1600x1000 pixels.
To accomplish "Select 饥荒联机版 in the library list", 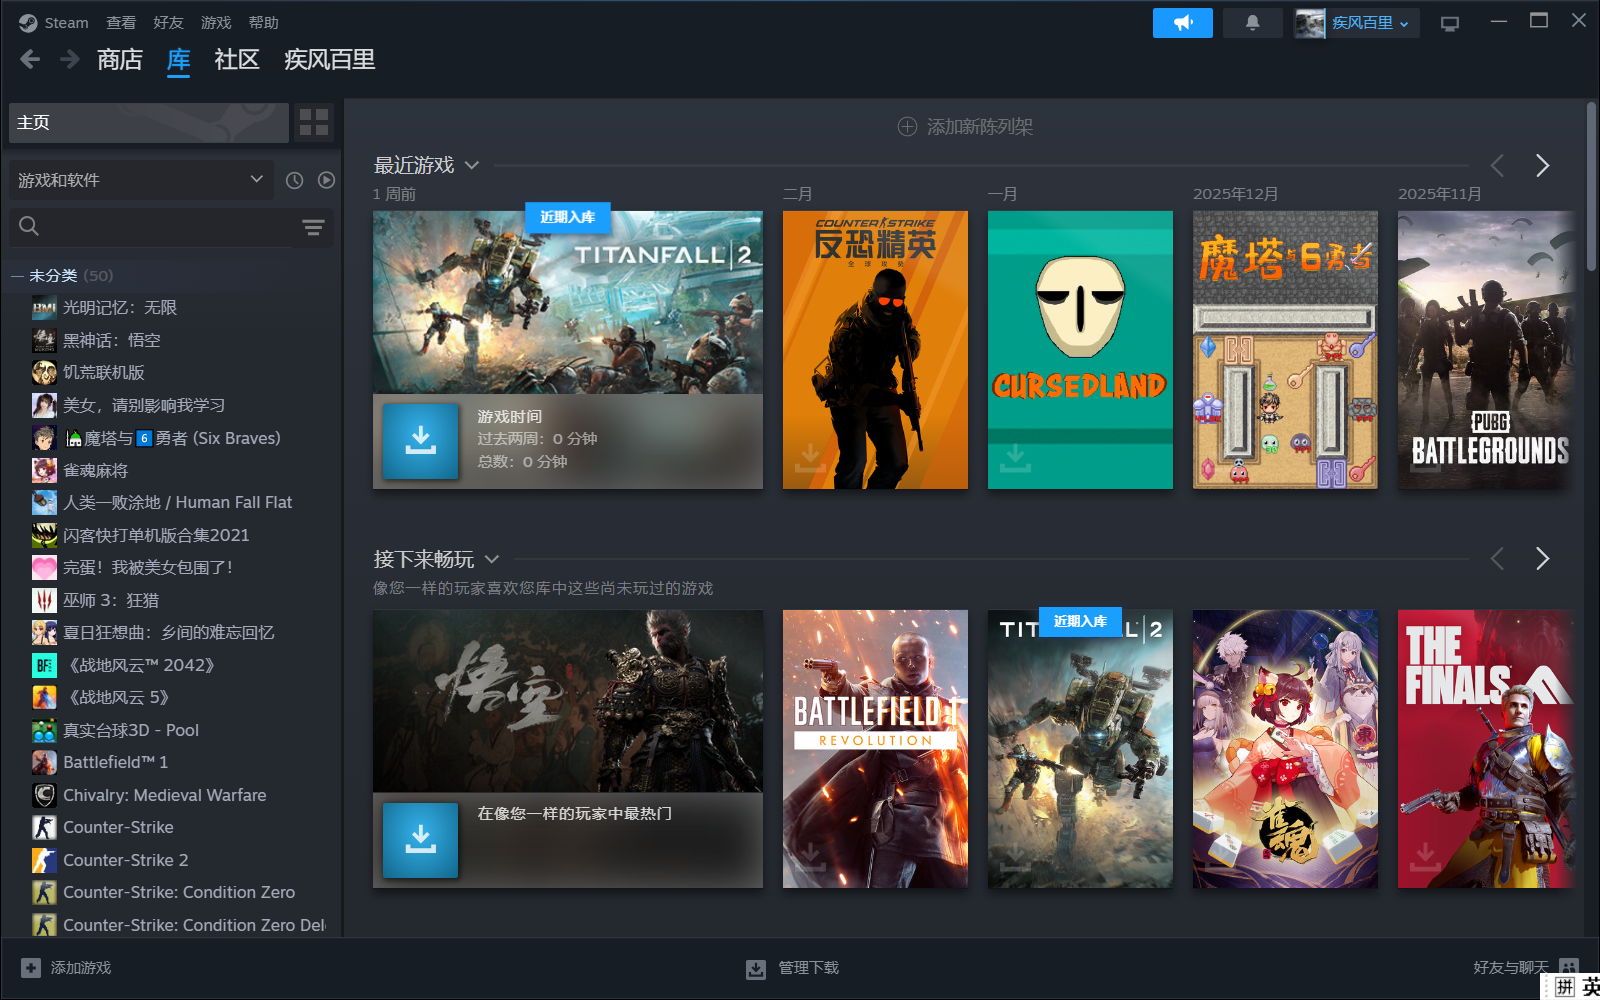I will (x=104, y=373).
